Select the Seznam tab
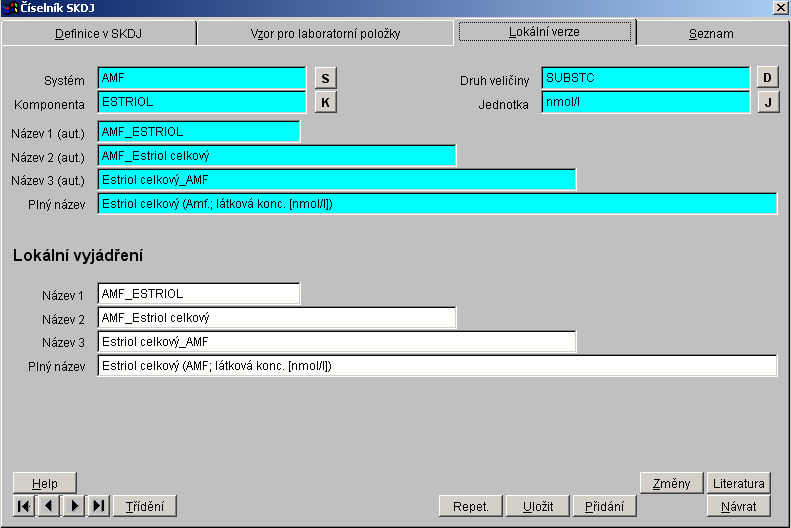The width and height of the screenshot is (791, 528). tap(710, 34)
